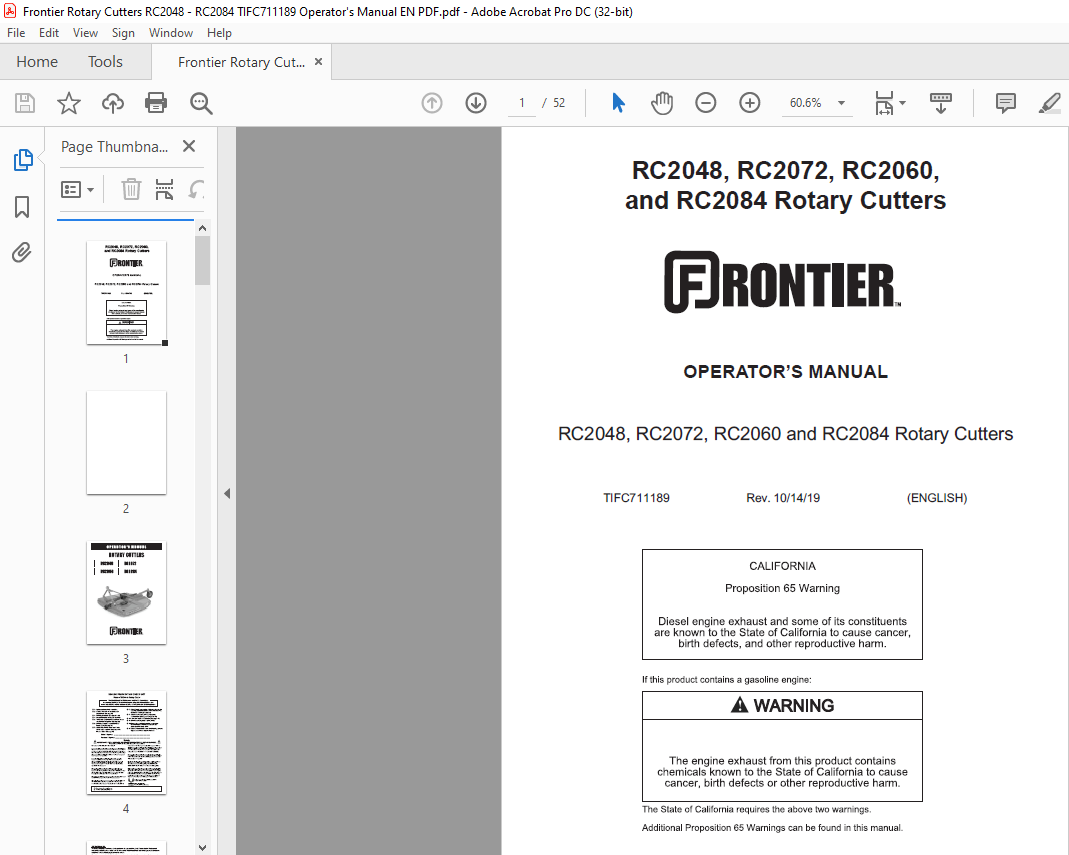Image resolution: width=1069 pixels, height=855 pixels.
Task: Select blank page 2 thumbnail
Action: [126, 442]
